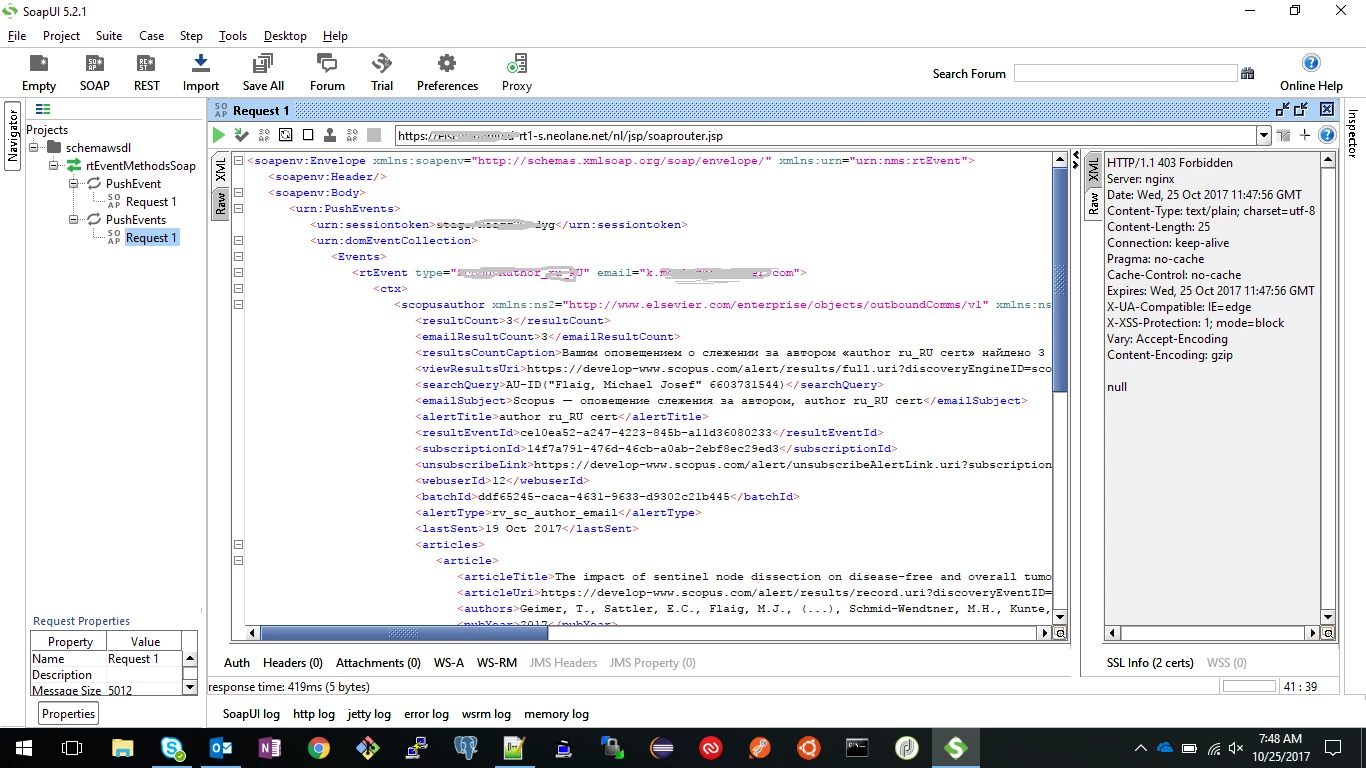The height and width of the screenshot is (768, 1366).
Task: Open SSL Info (2 certs) tab
Action: 1150,663
